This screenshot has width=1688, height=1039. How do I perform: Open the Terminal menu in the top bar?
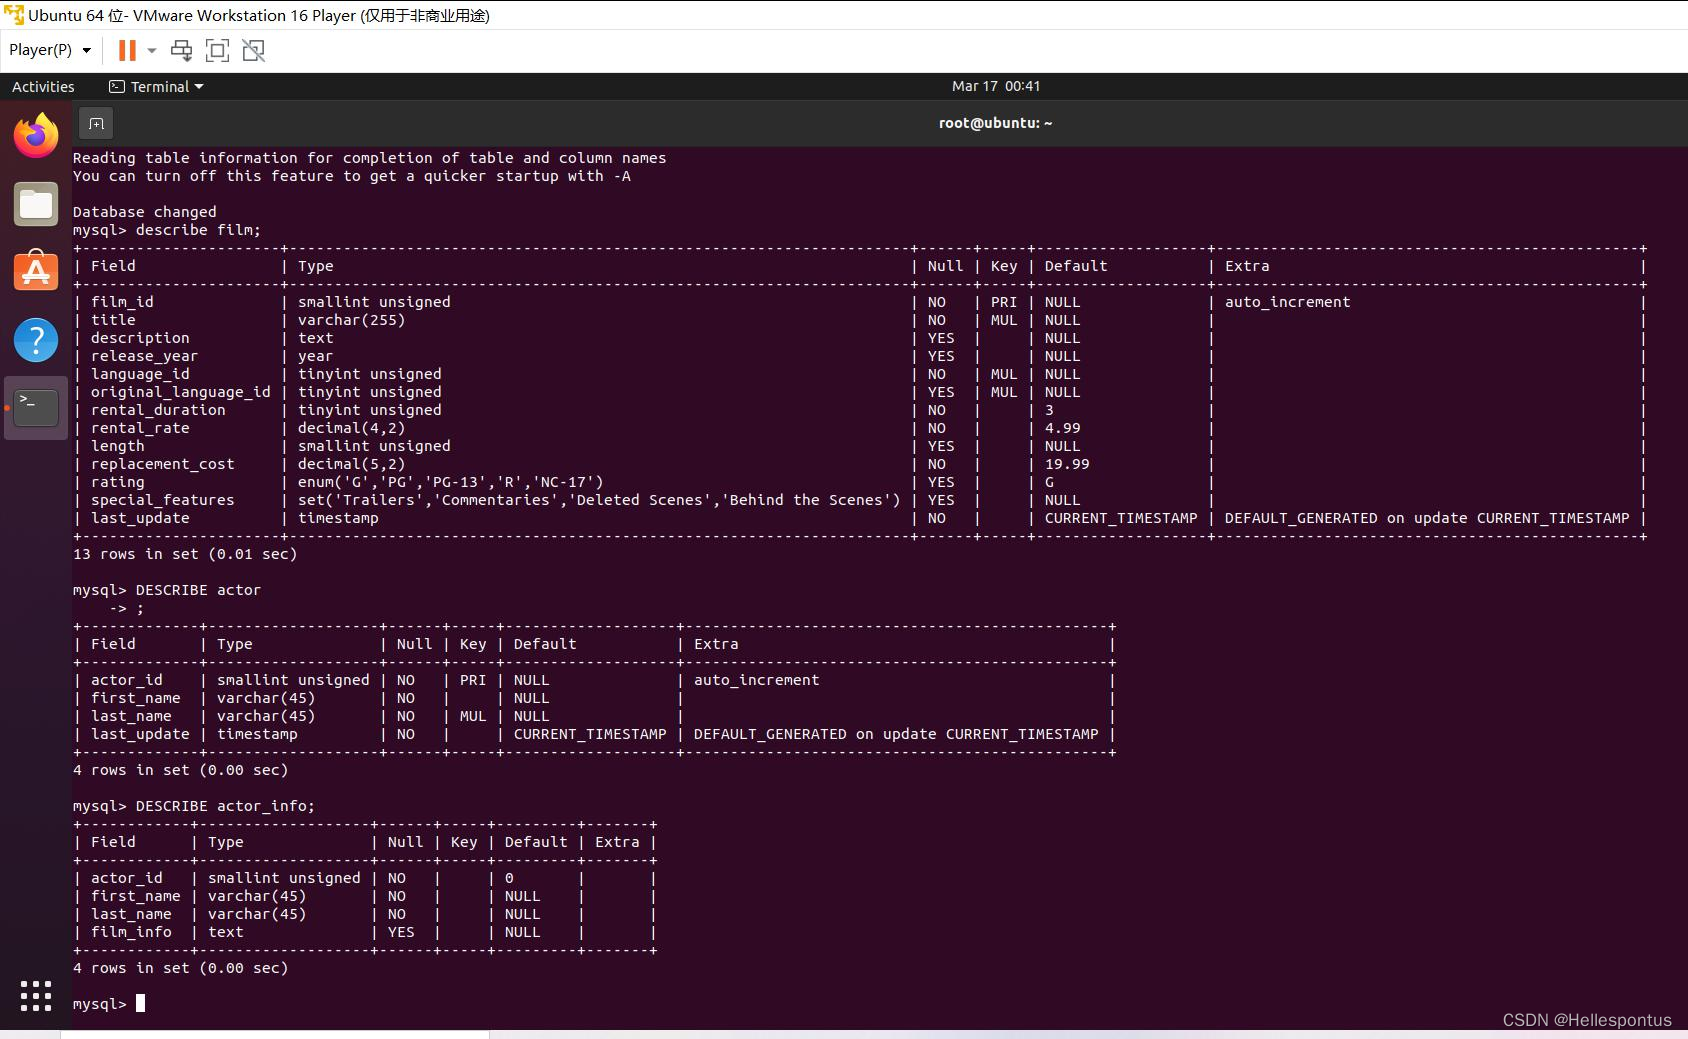(x=156, y=86)
